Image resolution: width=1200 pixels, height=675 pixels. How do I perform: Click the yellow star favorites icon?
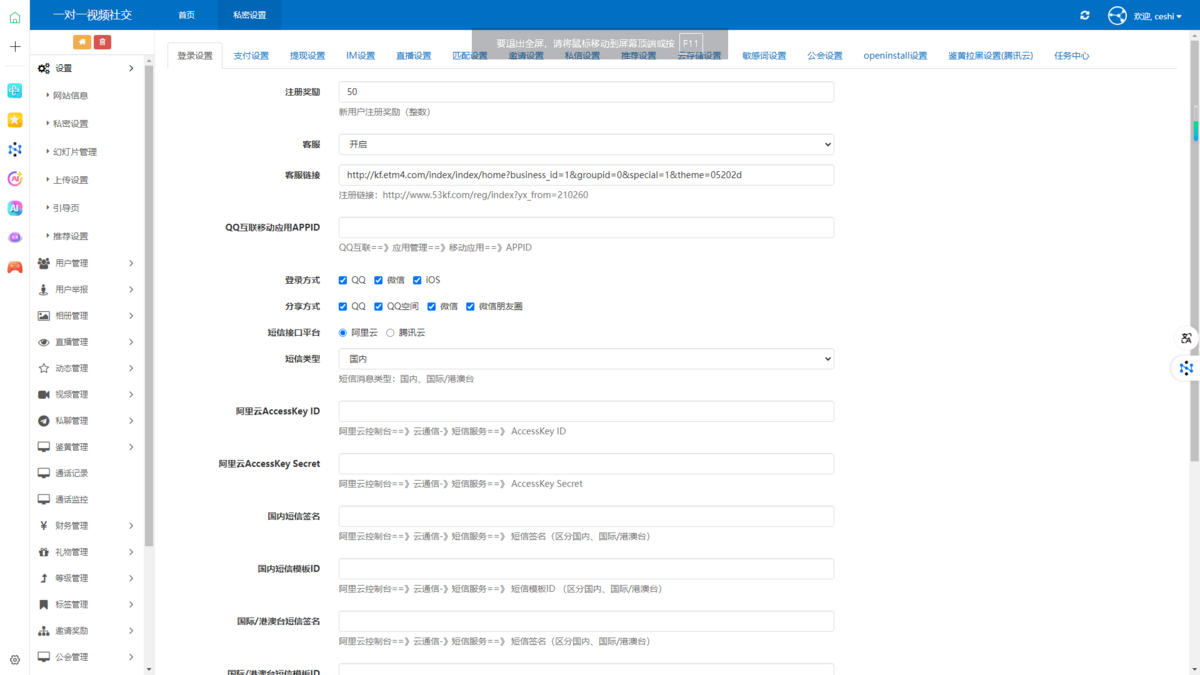15,120
